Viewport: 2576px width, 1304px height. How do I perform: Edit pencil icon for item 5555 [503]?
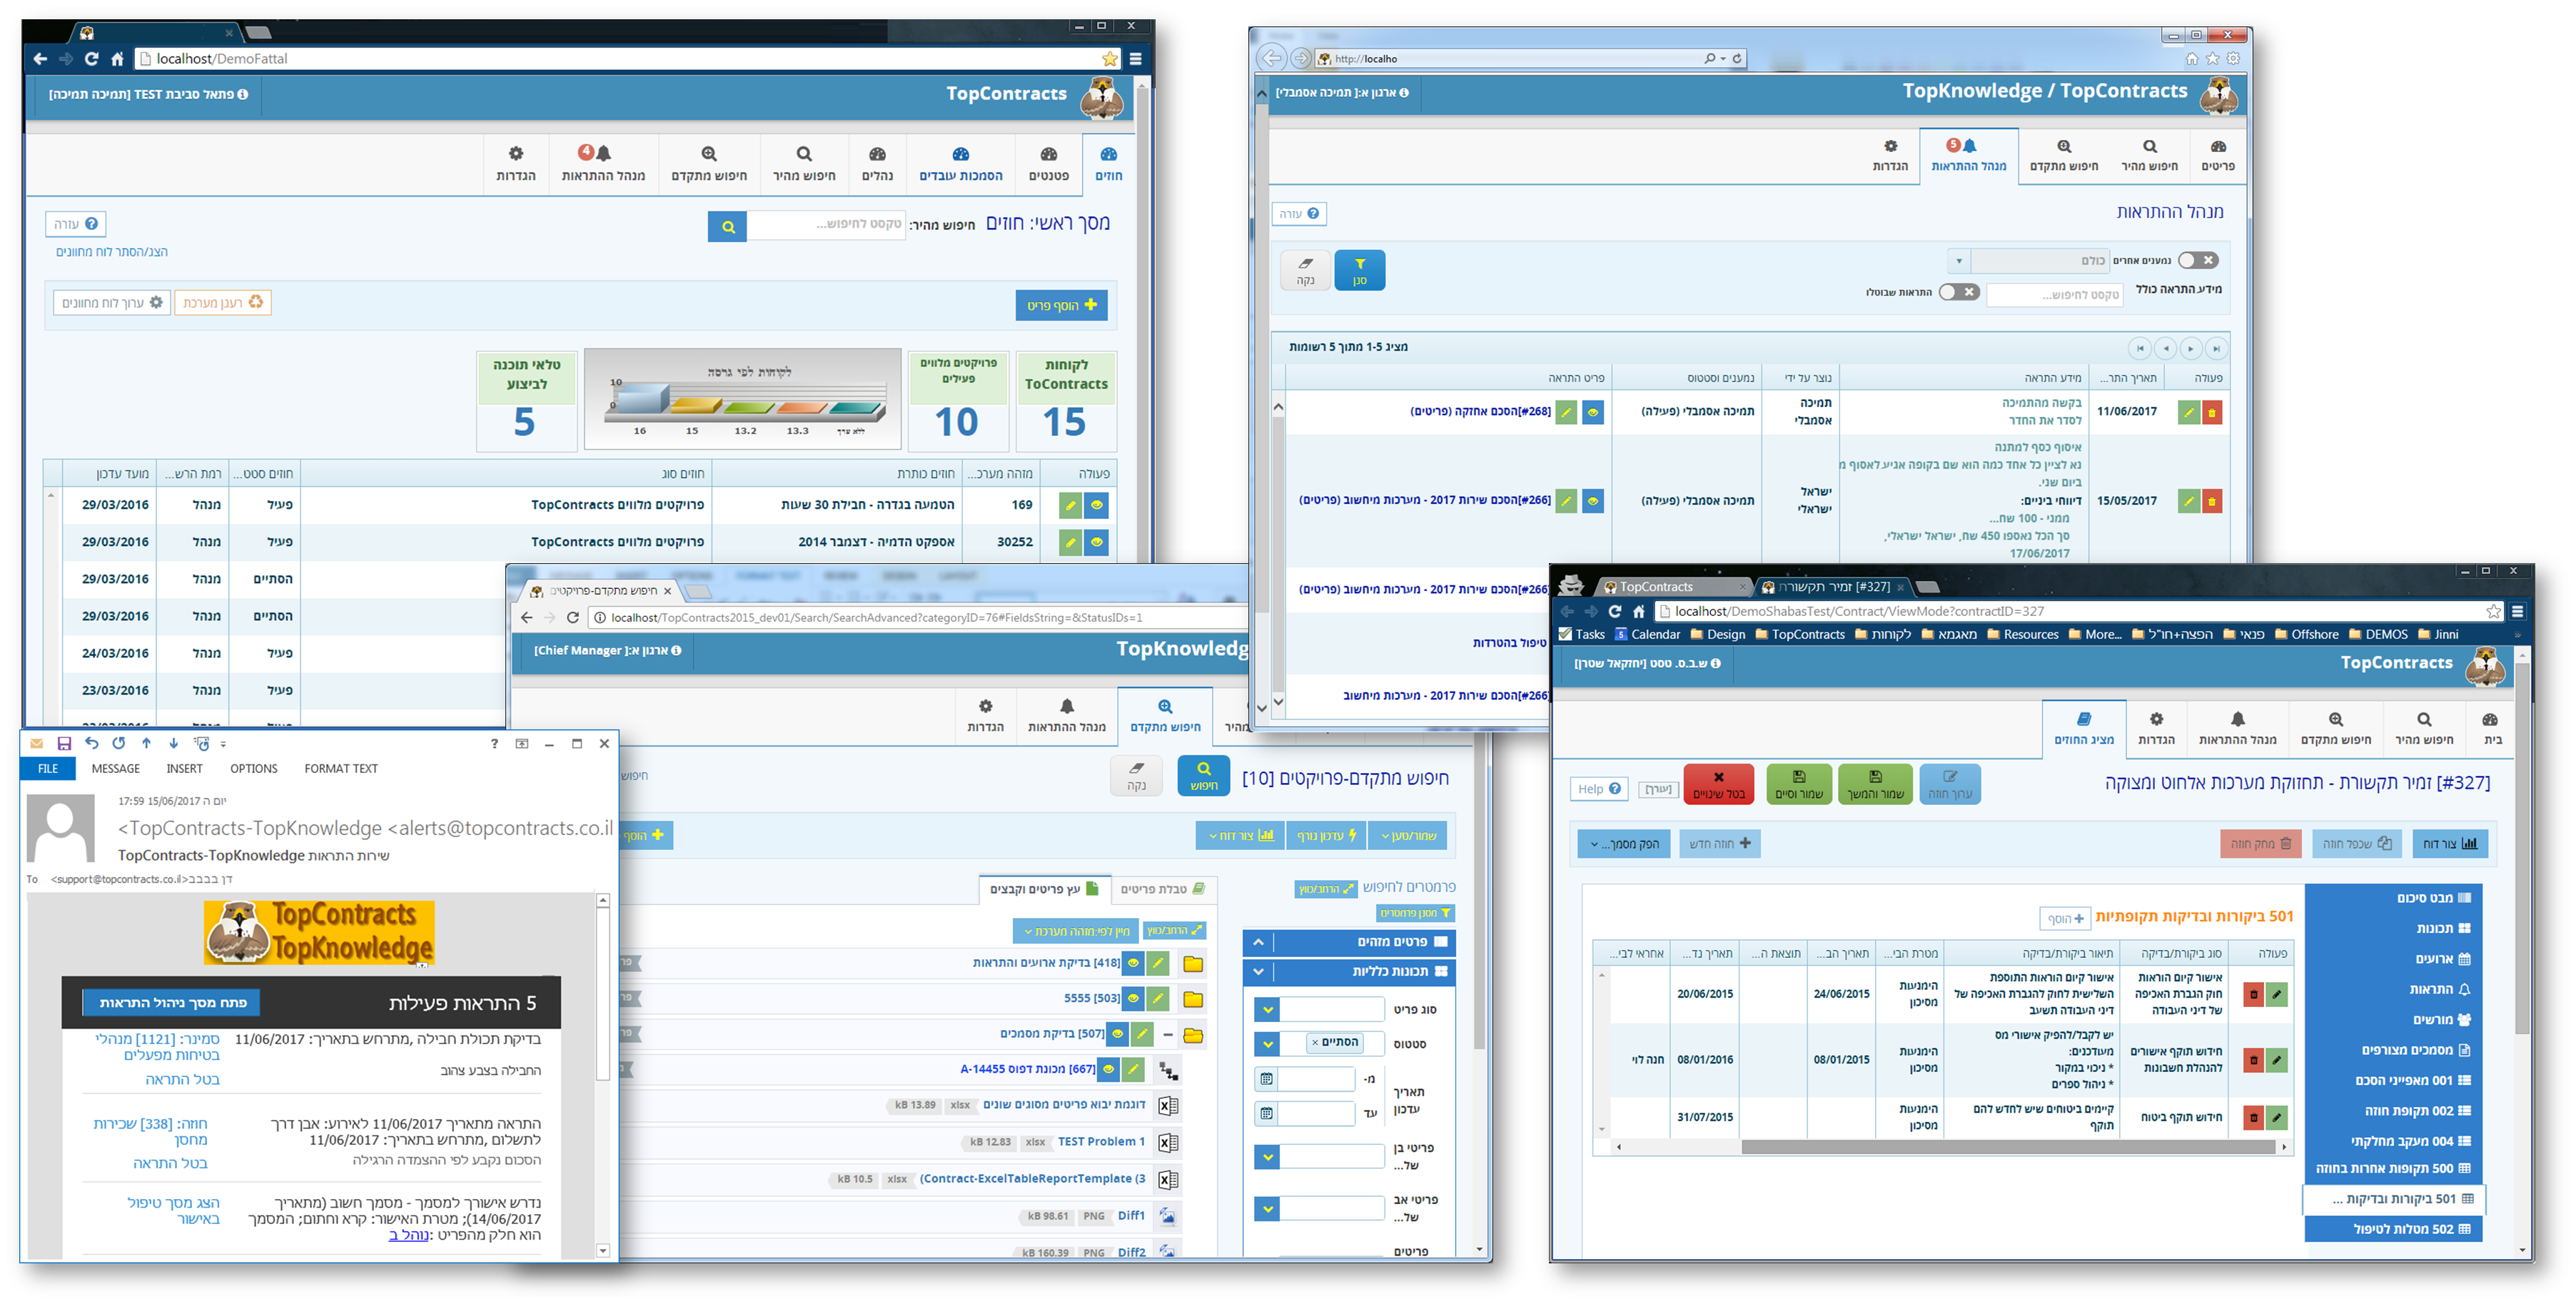(1158, 998)
